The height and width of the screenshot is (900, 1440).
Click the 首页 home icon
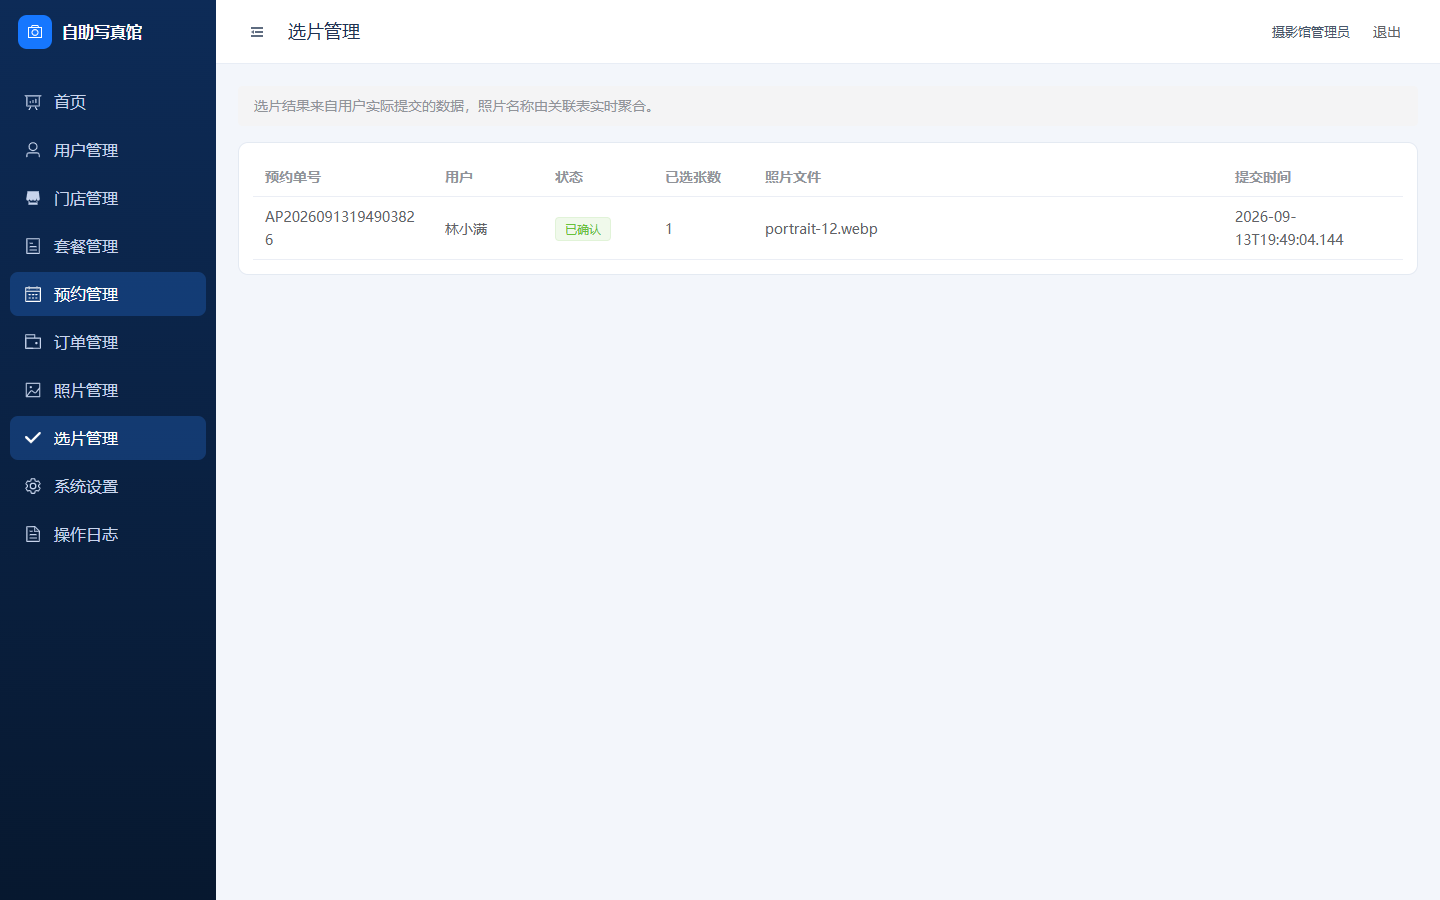[x=33, y=102]
